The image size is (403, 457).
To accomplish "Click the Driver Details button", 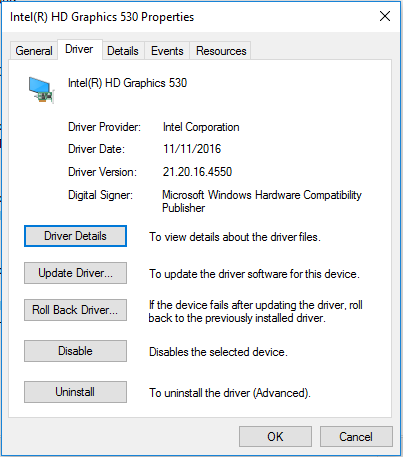I will click(75, 236).
